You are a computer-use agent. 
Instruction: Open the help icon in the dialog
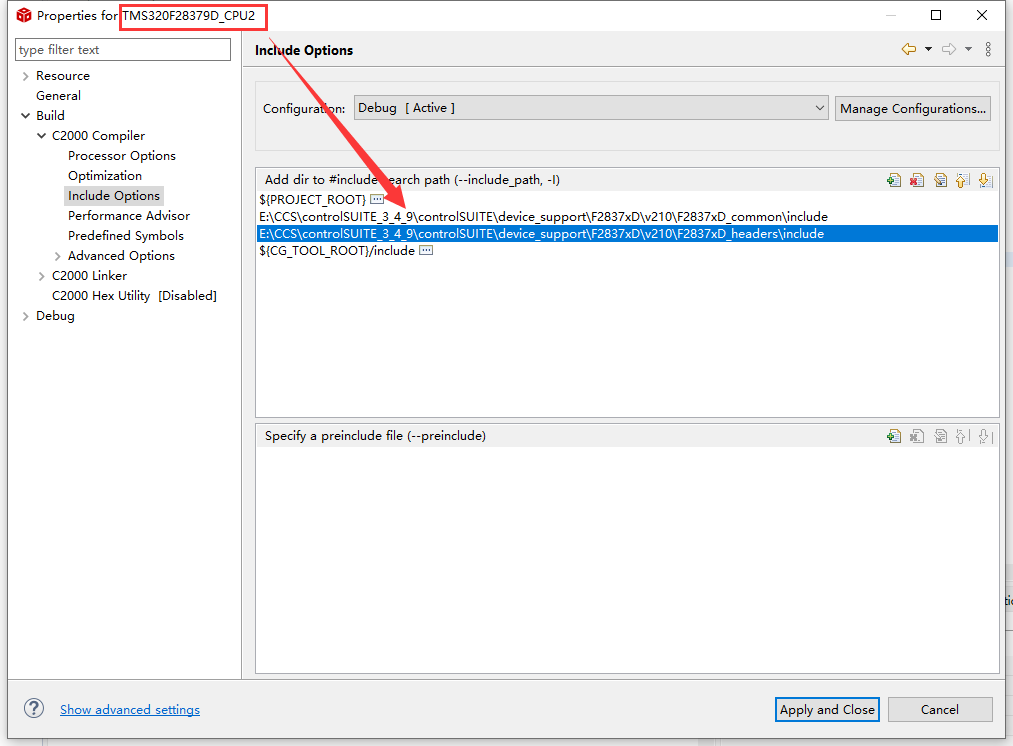click(x=34, y=709)
